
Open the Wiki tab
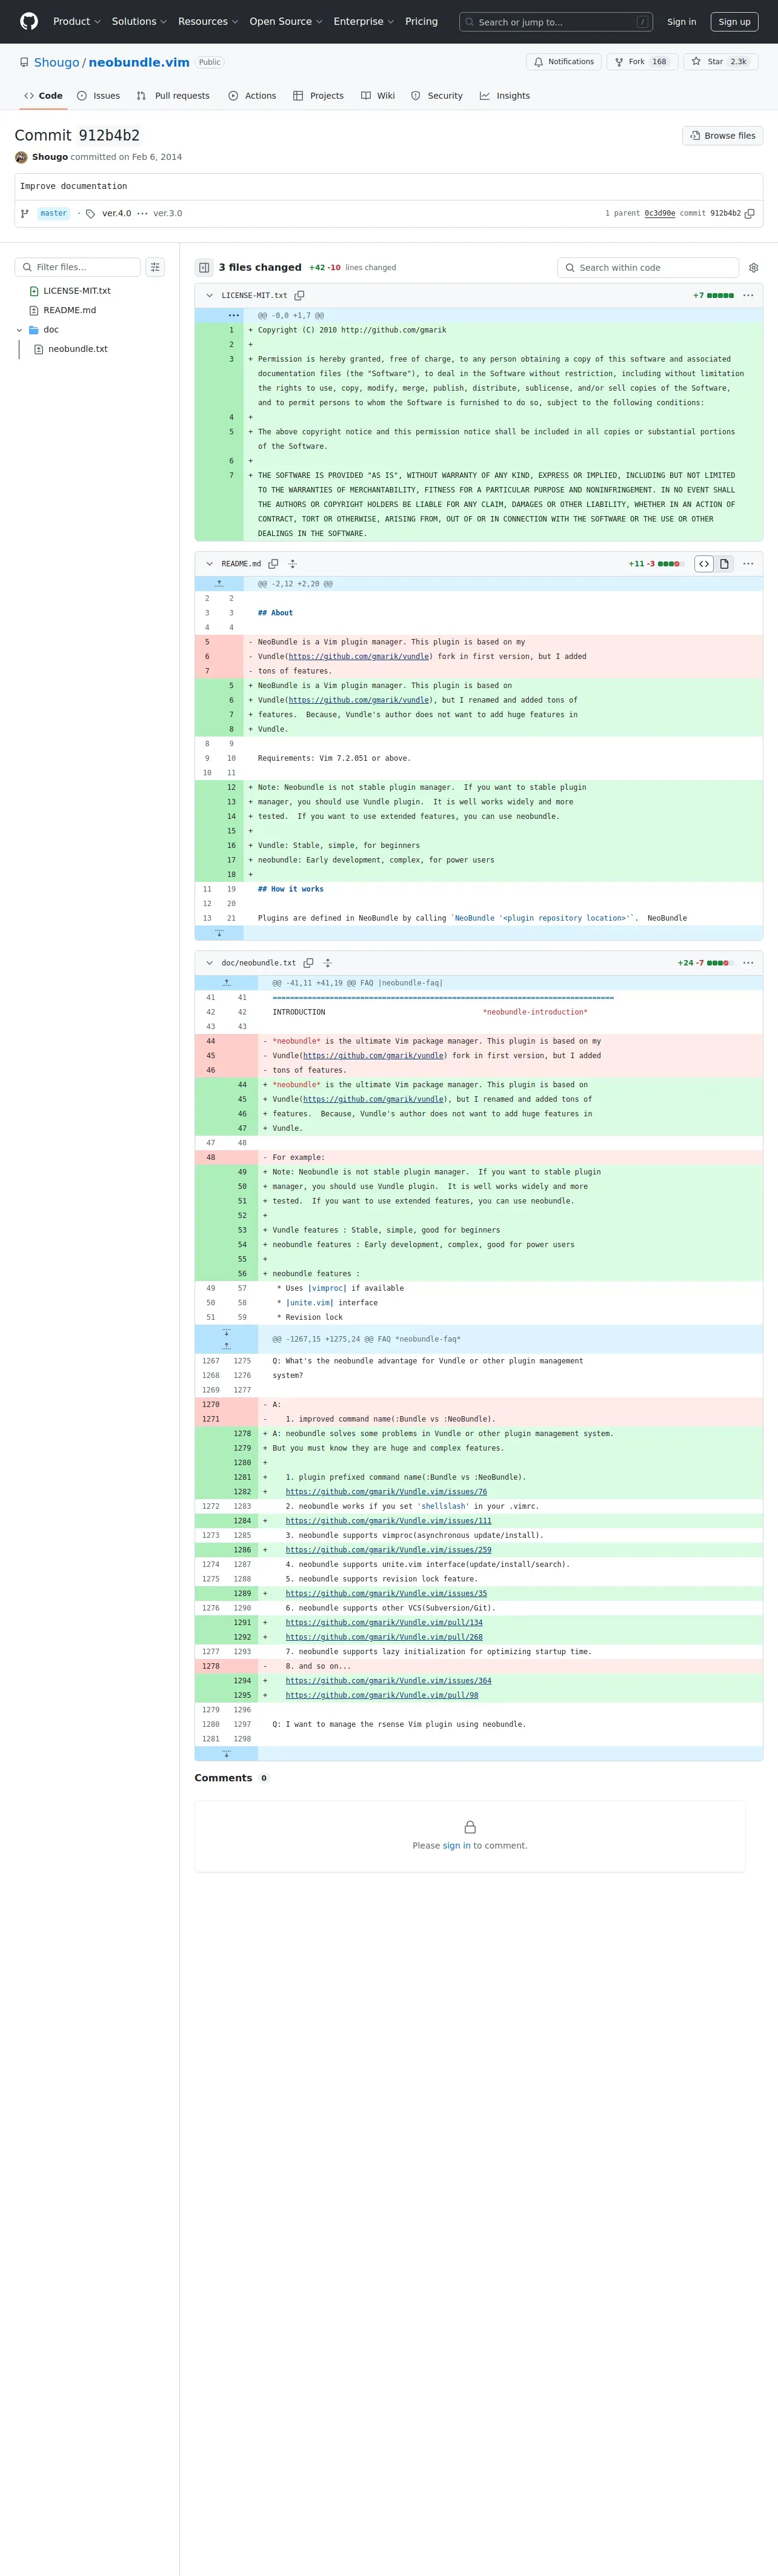[378, 96]
